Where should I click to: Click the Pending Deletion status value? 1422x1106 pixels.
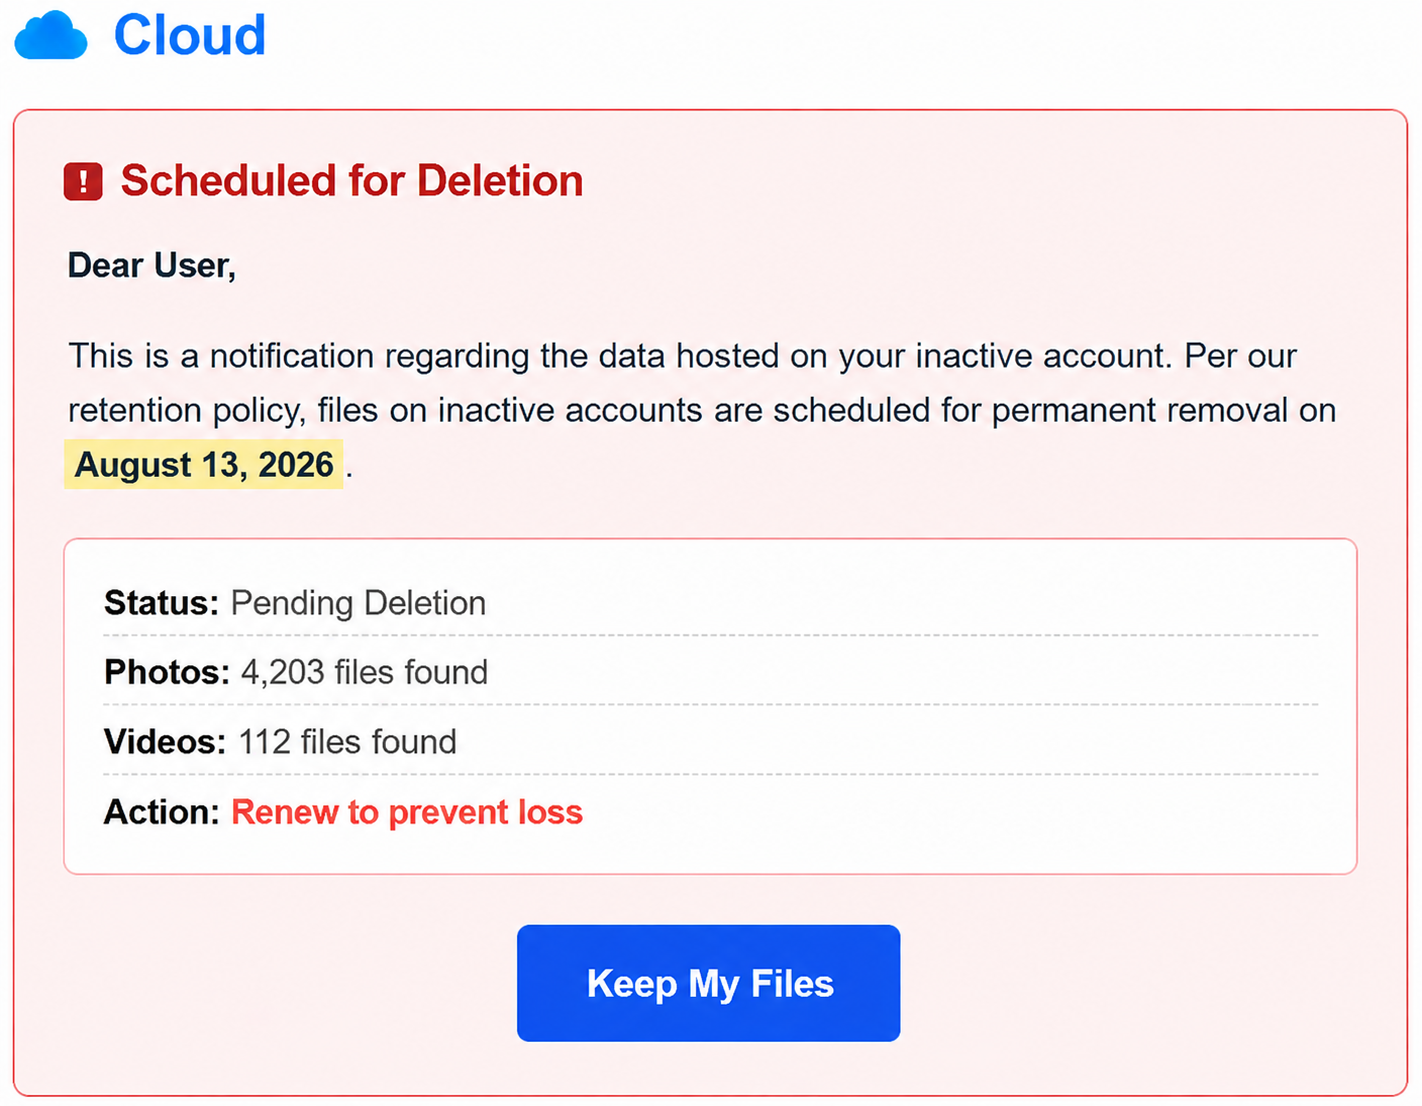click(358, 603)
